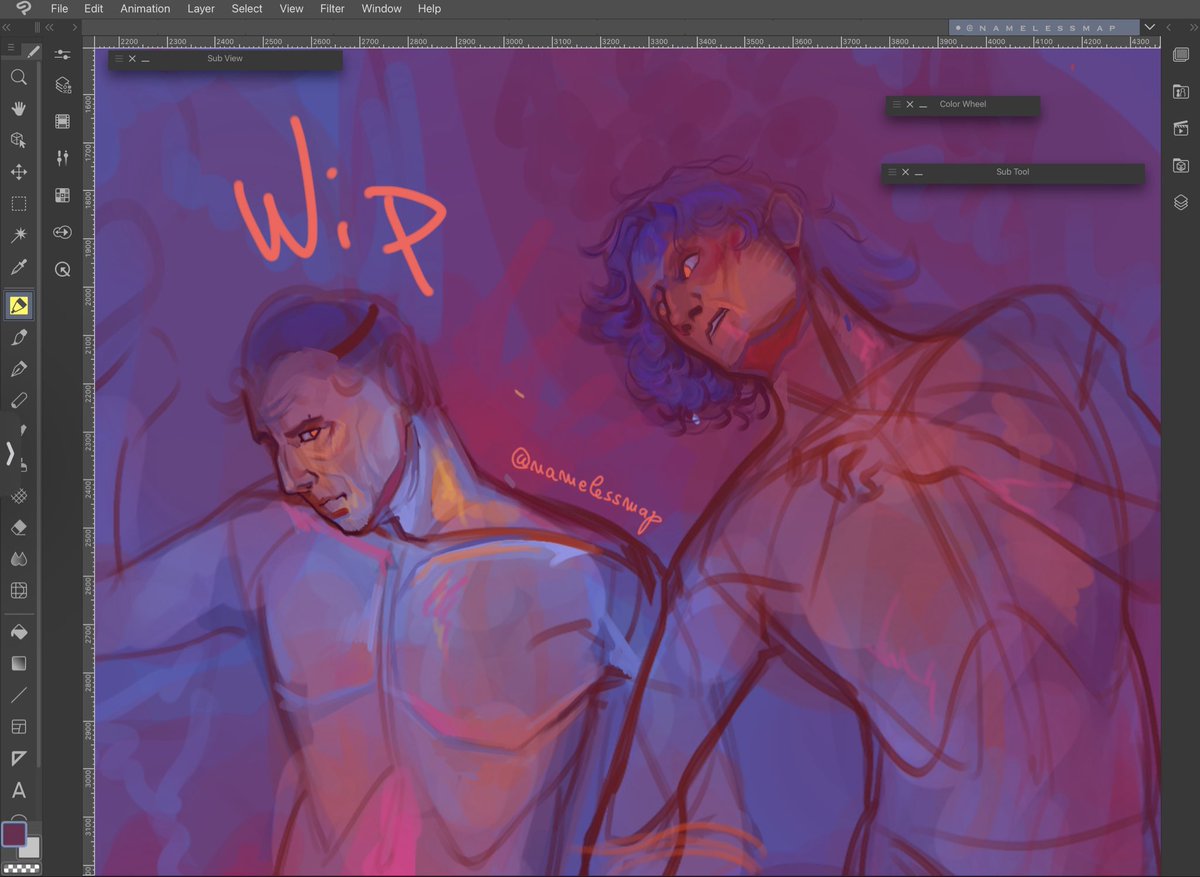
Task: Open the 3D object material folder icon
Action: pyautogui.click(x=1180, y=165)
